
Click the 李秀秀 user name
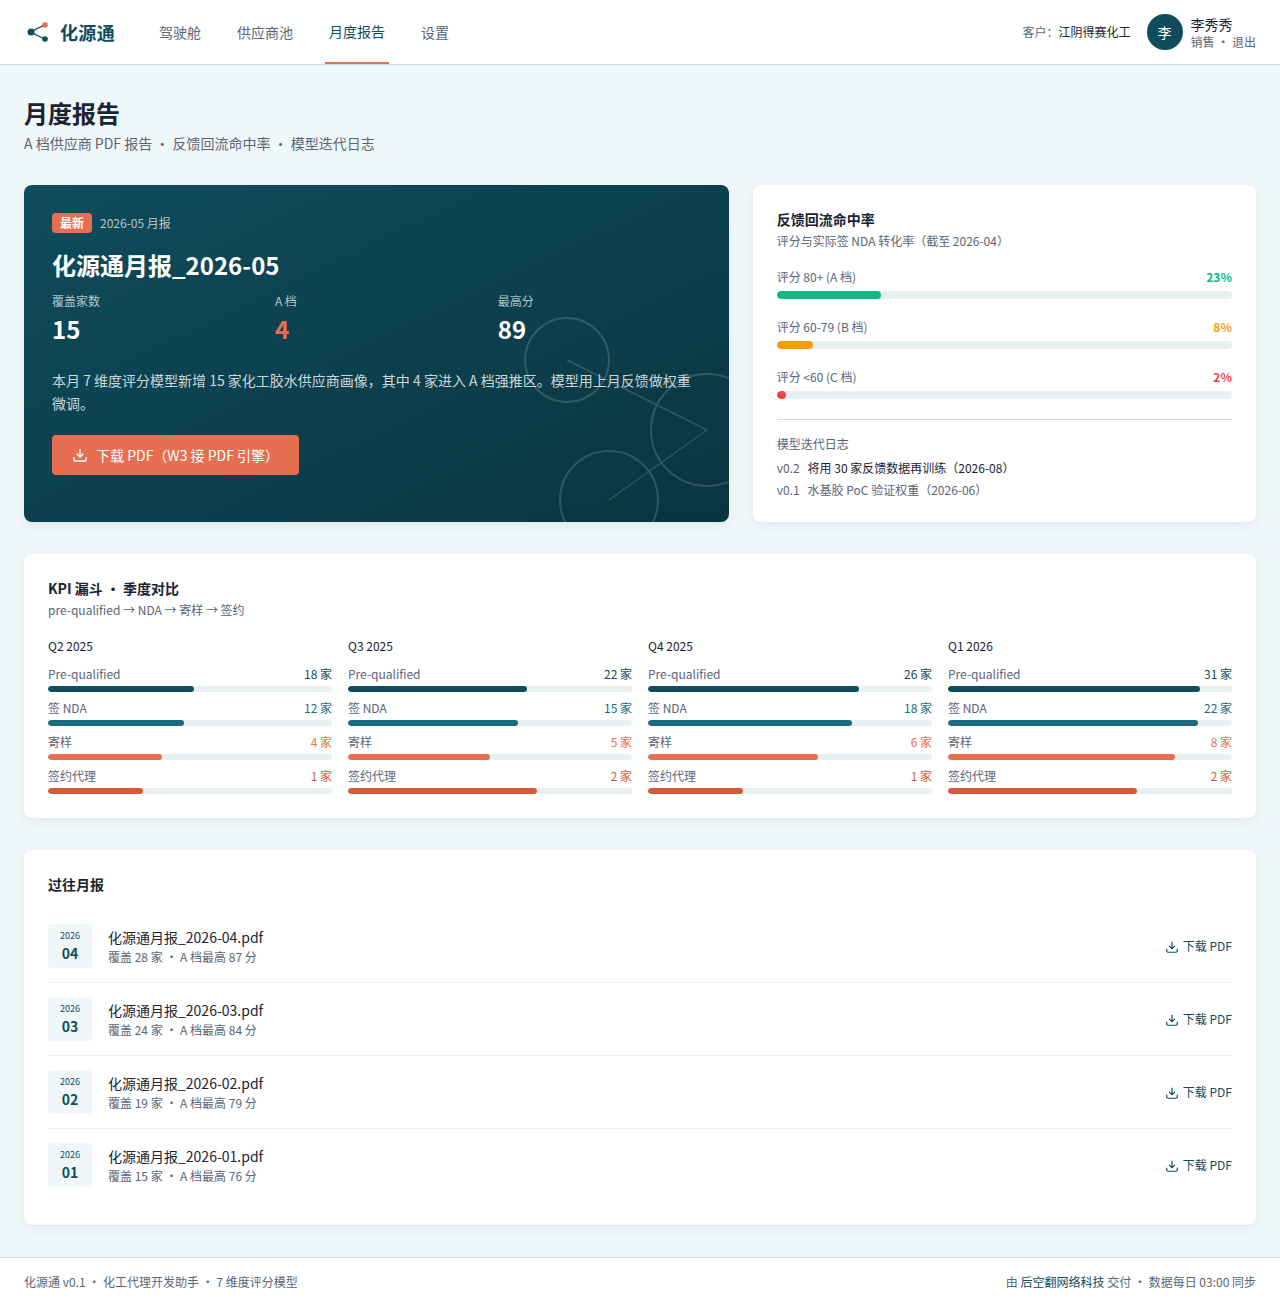tap(1211, 25)
